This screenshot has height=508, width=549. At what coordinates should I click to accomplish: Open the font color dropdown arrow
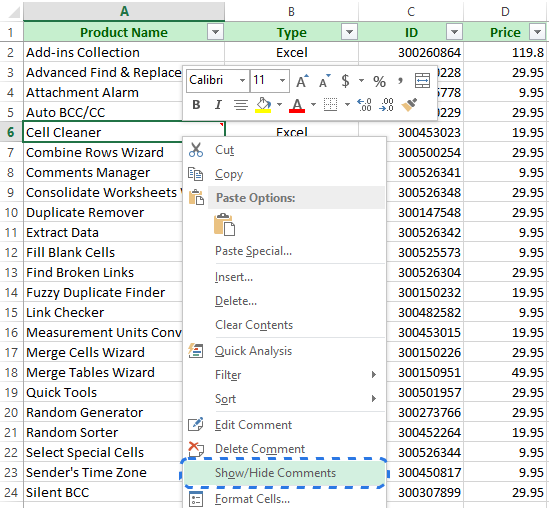pos(313,104)
